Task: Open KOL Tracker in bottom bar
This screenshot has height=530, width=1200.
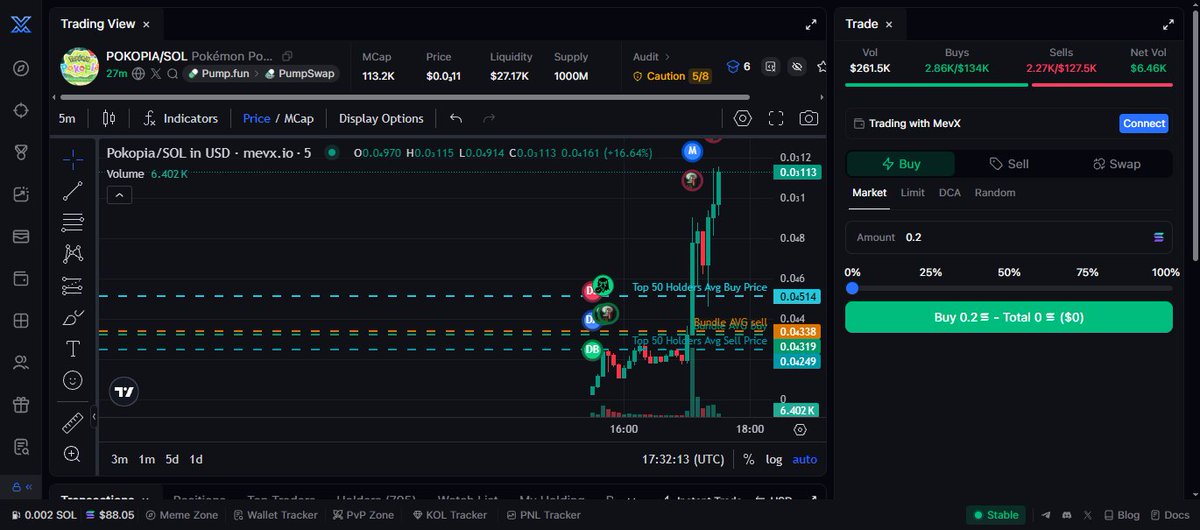Action: (450, 515)
